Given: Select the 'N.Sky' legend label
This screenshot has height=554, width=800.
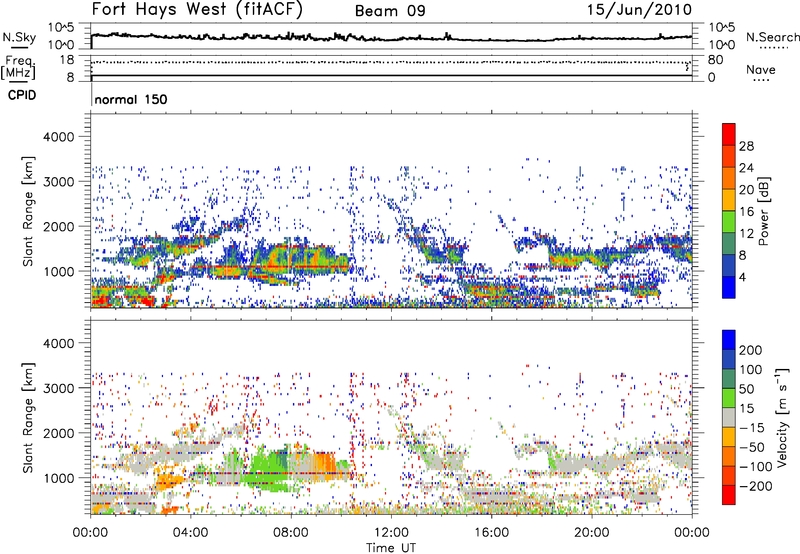Looking at the screenshot, I should coord(19,37).
